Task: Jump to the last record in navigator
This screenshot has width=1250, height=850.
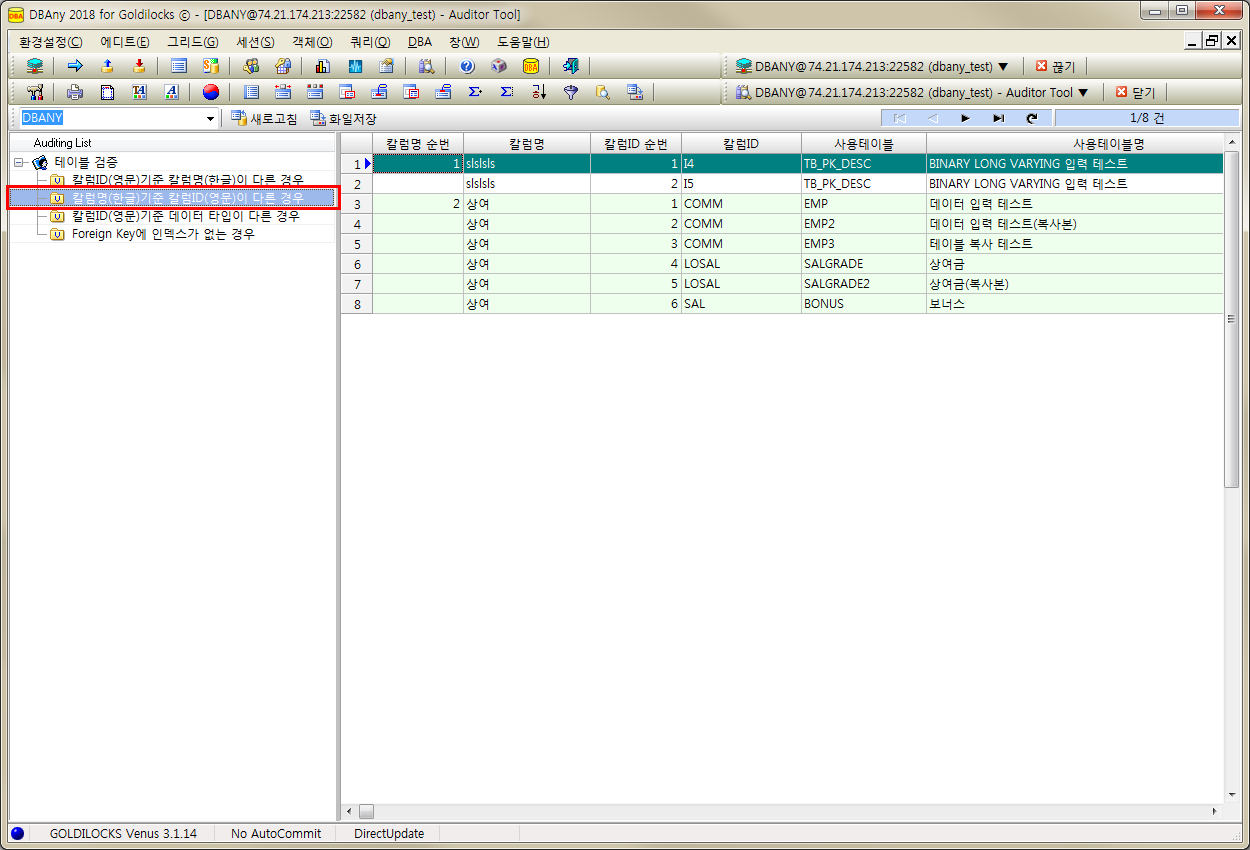Action: point(998,118)
